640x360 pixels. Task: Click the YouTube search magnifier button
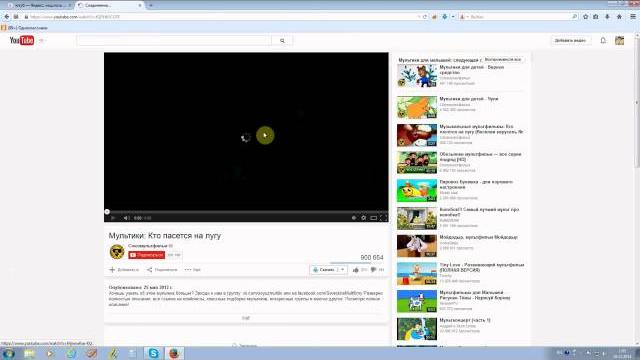pyautogui.click(x=282, y=41)
